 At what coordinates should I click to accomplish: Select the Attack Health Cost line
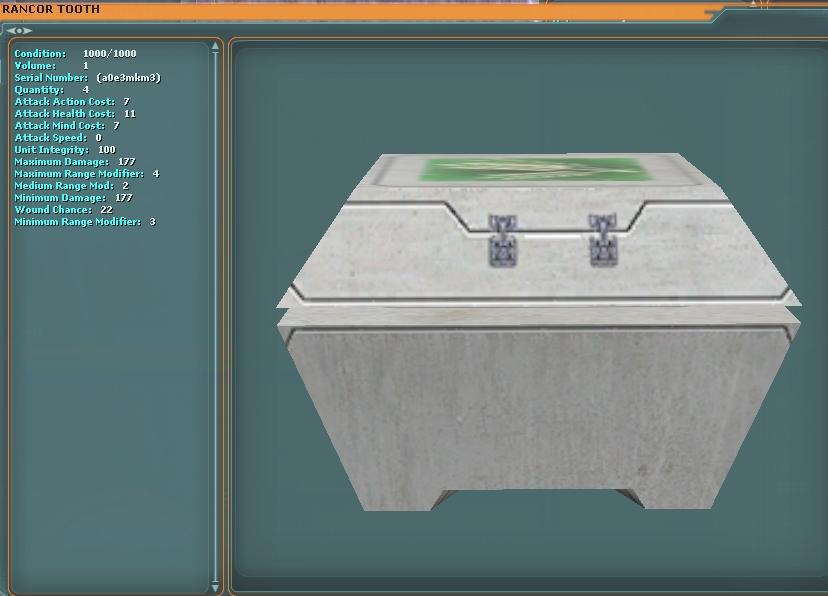point(74,114)
